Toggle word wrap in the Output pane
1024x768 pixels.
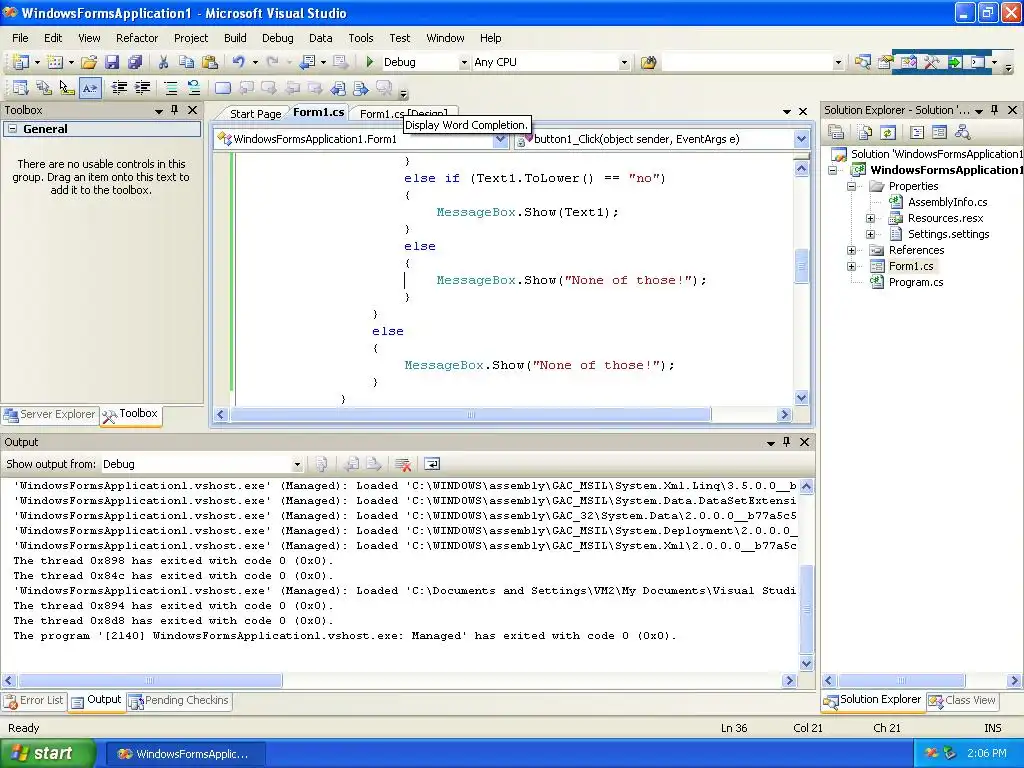(x=432, y=464)
